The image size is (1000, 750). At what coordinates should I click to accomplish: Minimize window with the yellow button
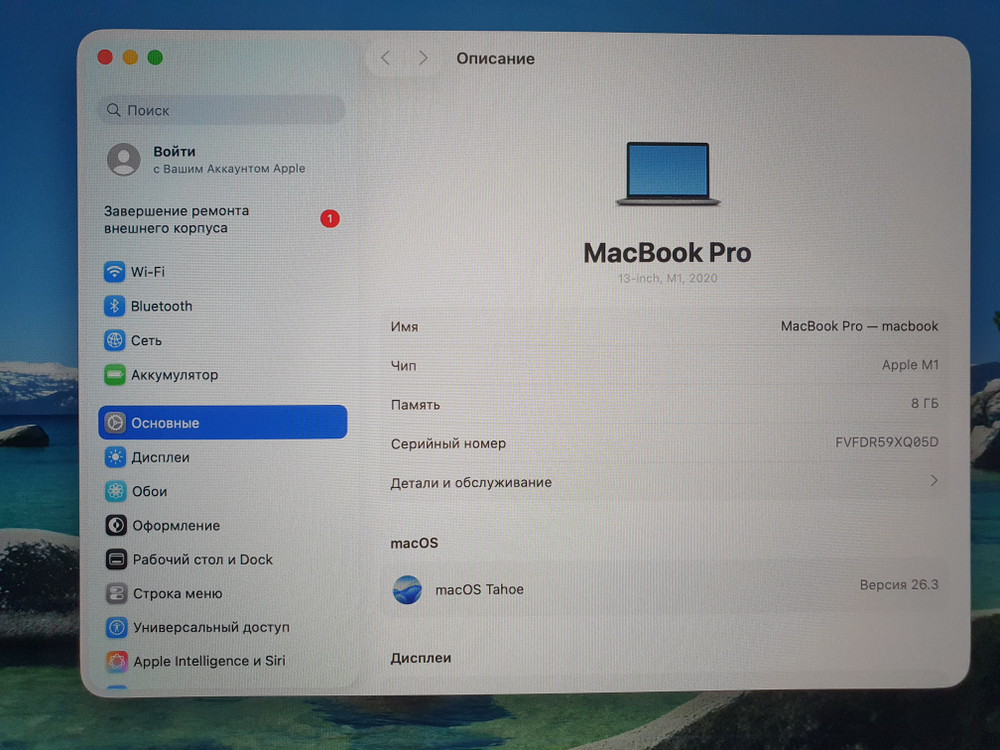click(130, 57)
